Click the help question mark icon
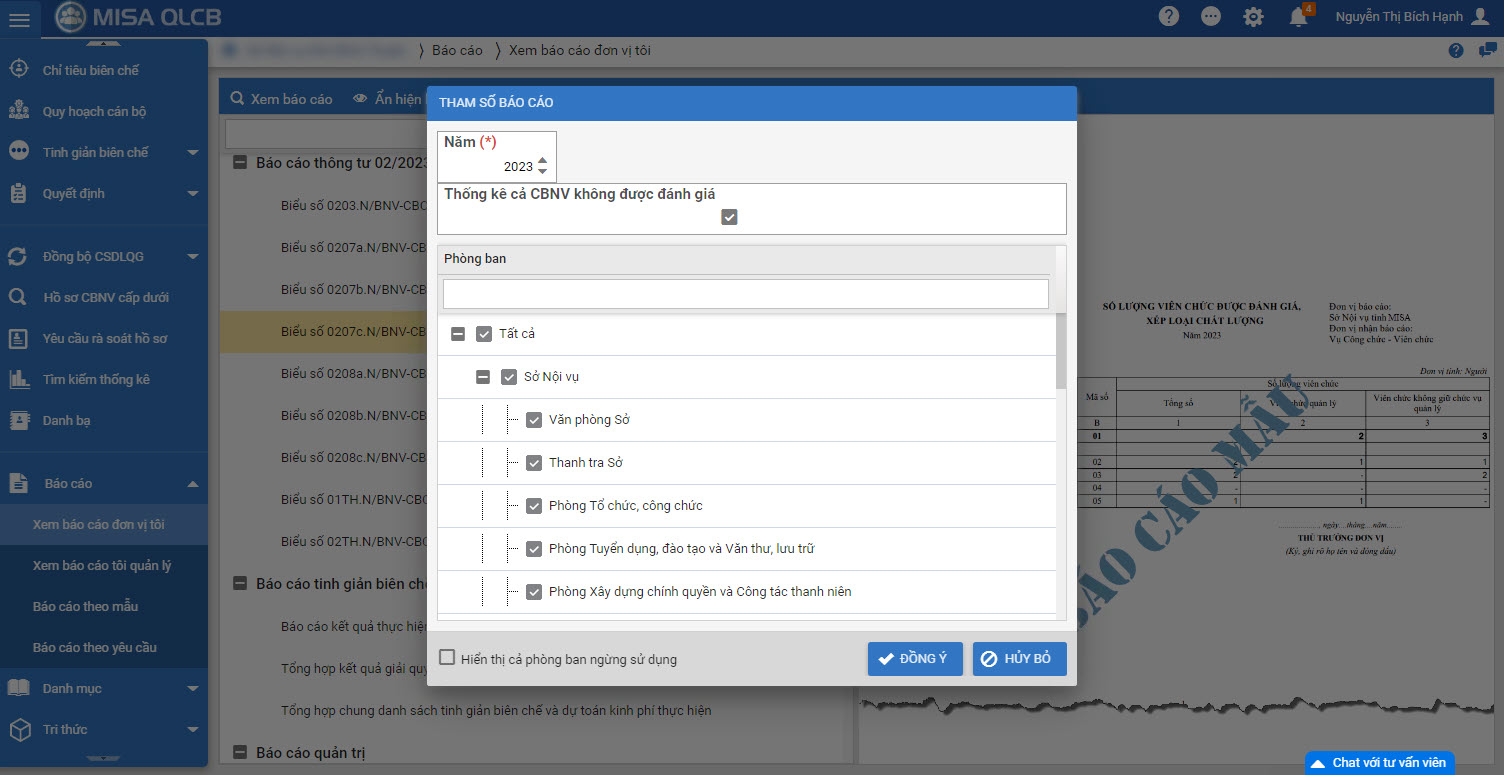Viewport: 1504px width, 775px height. (1168, 17)
